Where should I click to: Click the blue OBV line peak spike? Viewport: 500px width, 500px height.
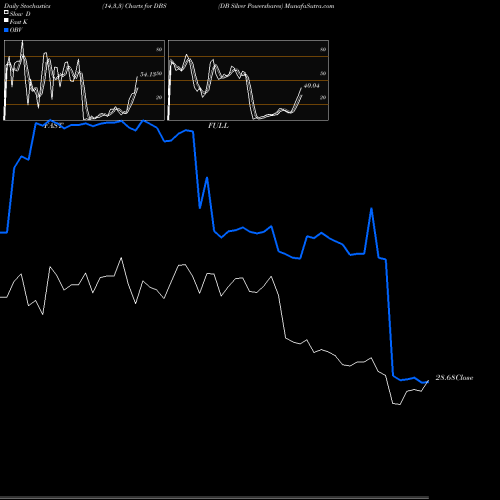(x=371, y=209)
